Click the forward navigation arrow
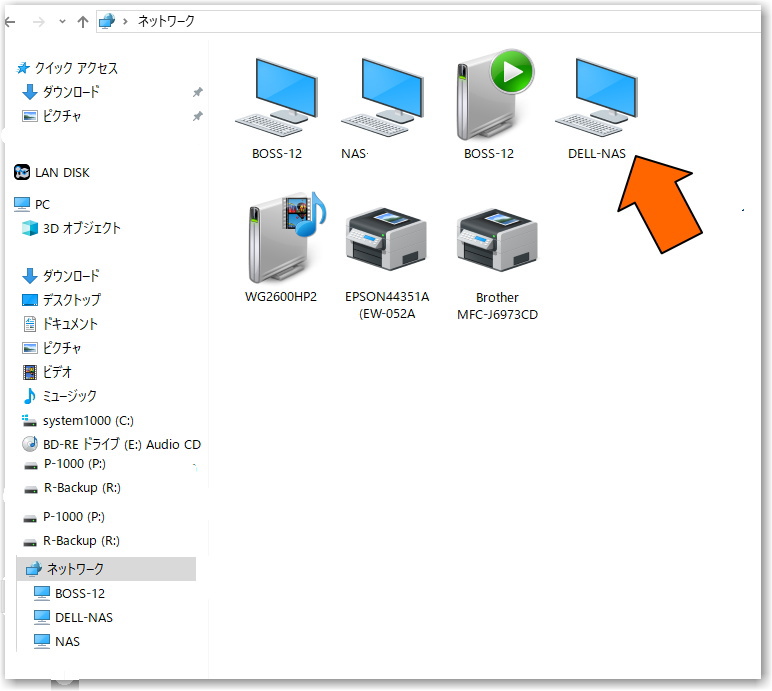This screenshot has width=772, height=691. tap(39, 22)
